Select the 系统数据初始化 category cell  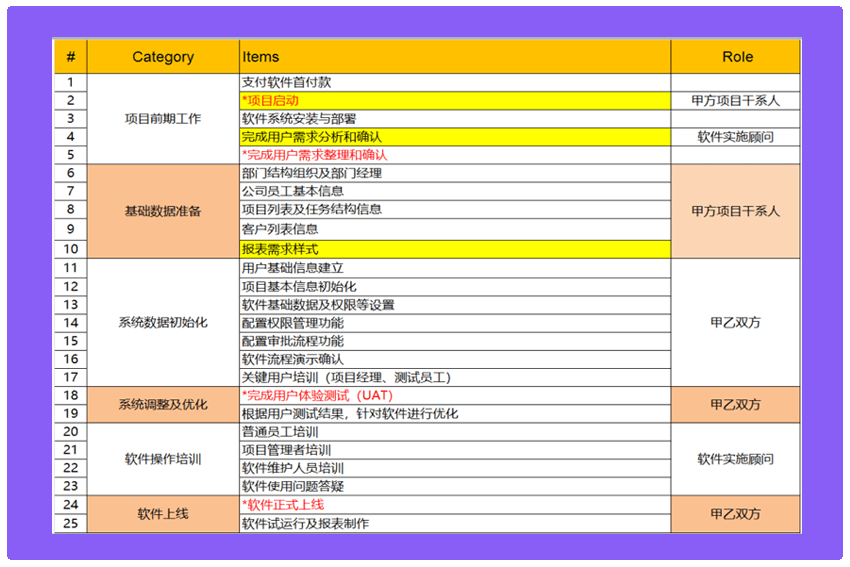click(x=163, y=323)
